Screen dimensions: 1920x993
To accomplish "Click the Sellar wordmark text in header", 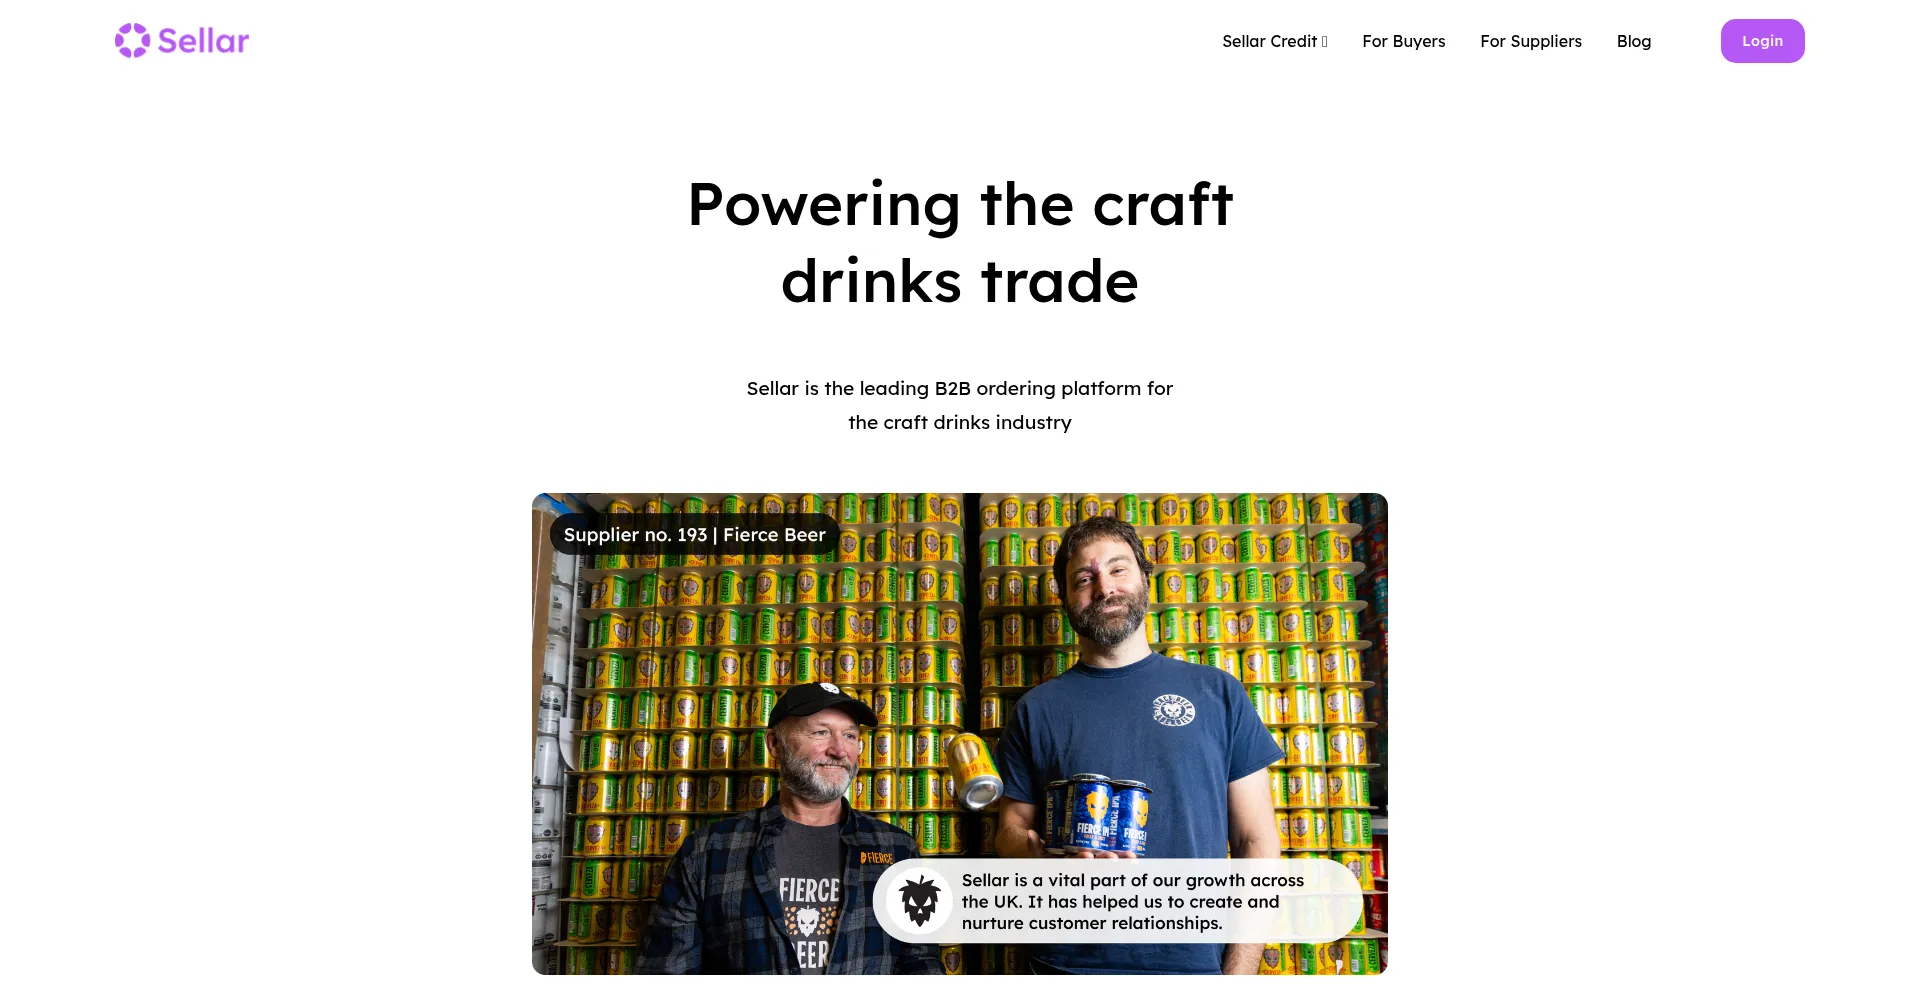I will 203,41.
